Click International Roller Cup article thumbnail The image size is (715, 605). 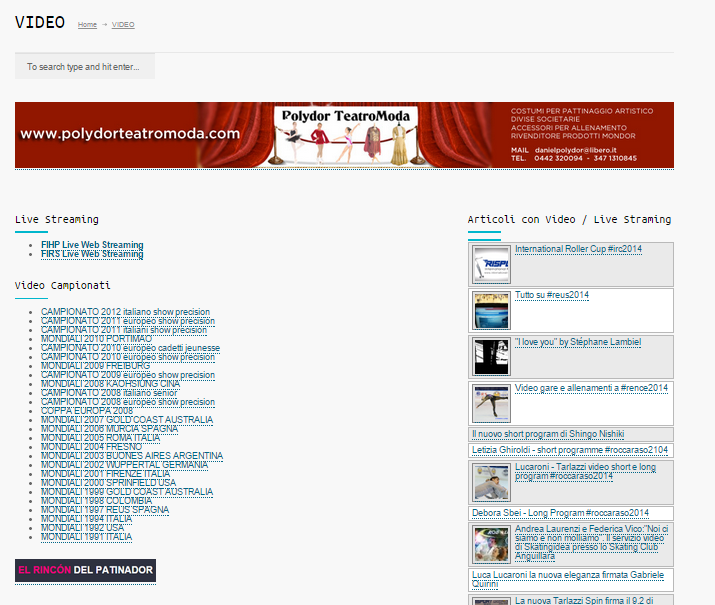[x=491, y=264]
